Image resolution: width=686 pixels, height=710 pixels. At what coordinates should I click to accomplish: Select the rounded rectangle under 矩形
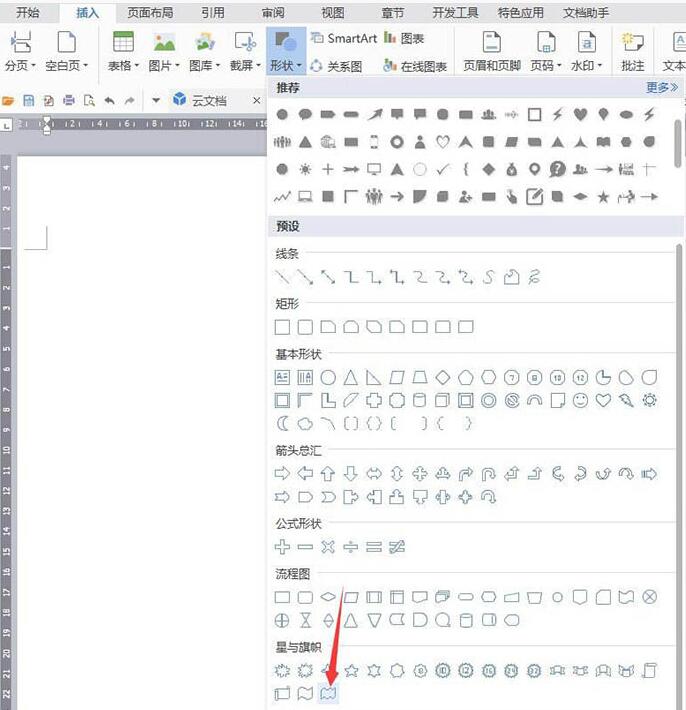click(x=305, y=327)
